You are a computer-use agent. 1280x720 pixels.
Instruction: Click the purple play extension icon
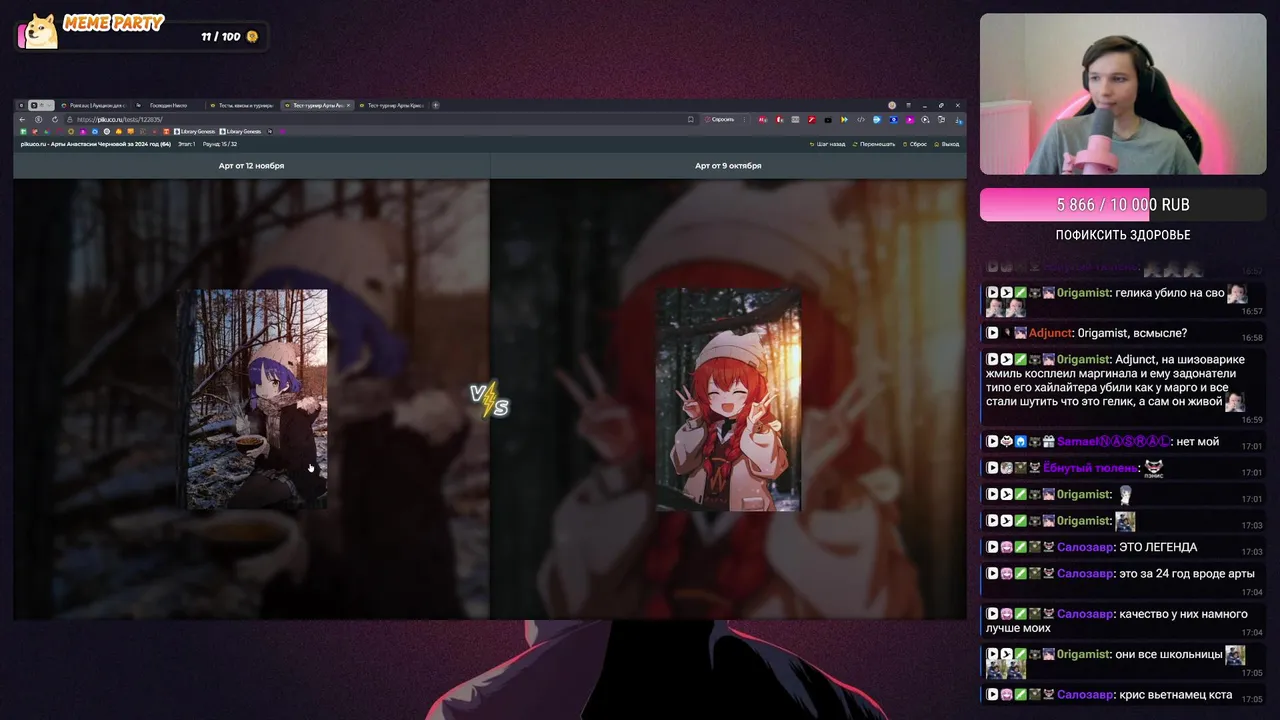(910, 120)
